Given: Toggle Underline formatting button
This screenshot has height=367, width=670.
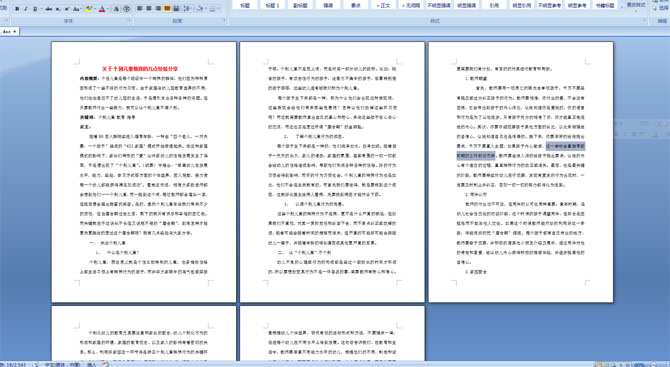Looking at the screenshot, I should [35, 9].
